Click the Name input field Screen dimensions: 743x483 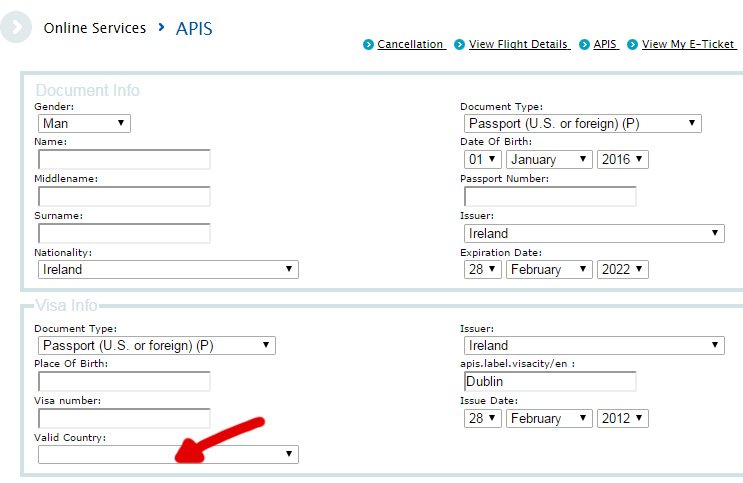(124, 159)
